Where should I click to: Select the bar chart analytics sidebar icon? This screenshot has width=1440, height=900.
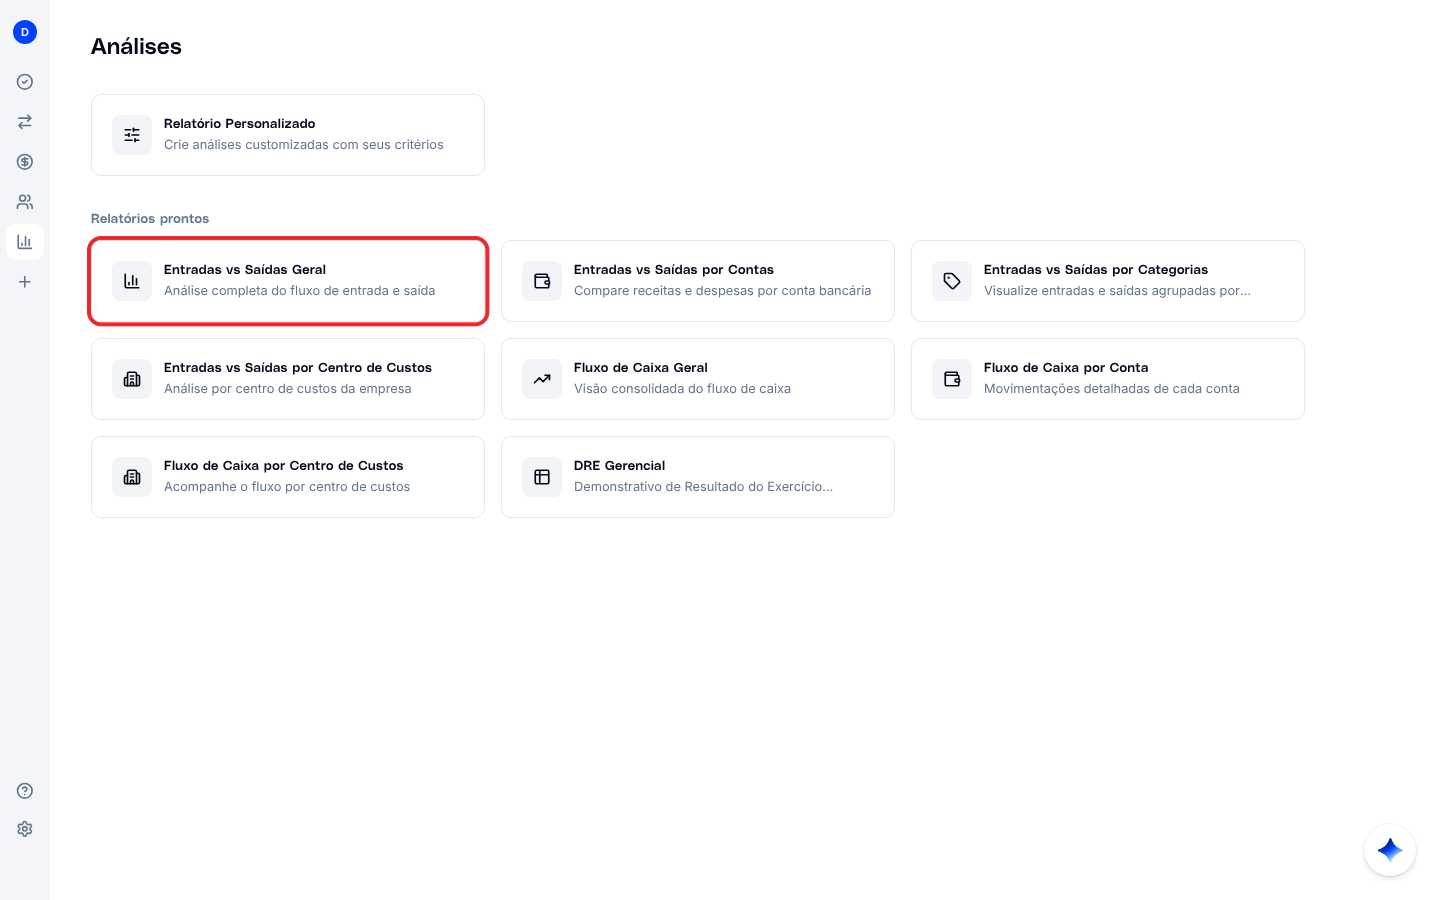pos(25,242)
